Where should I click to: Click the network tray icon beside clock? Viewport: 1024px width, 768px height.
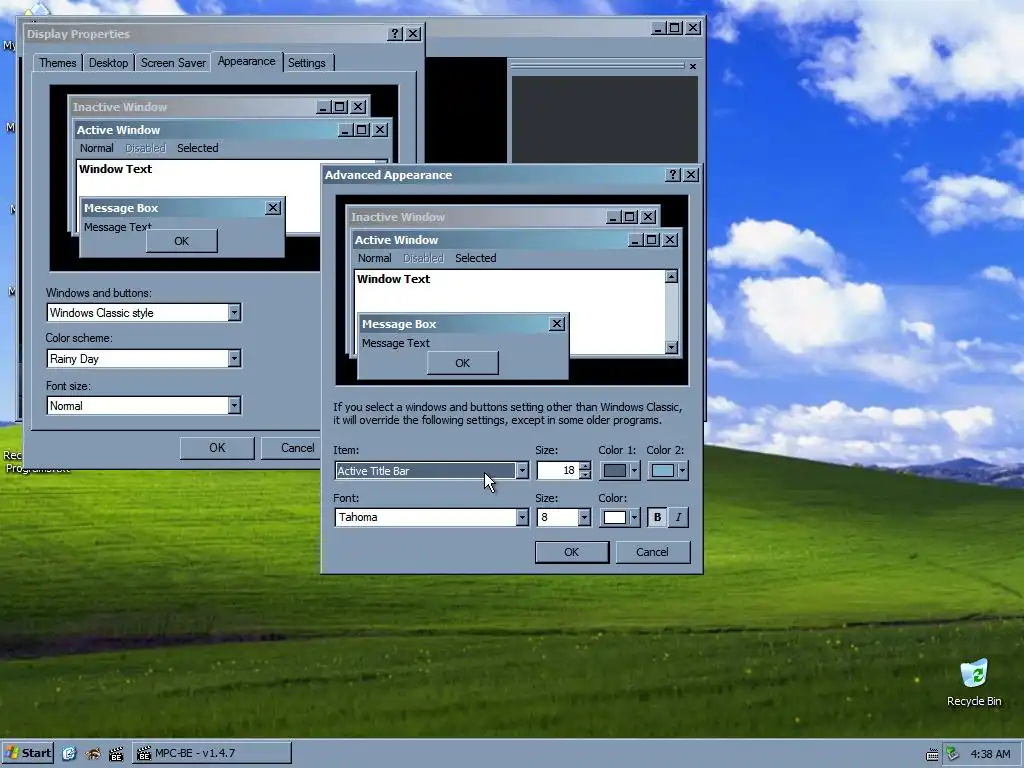(952, 754)
